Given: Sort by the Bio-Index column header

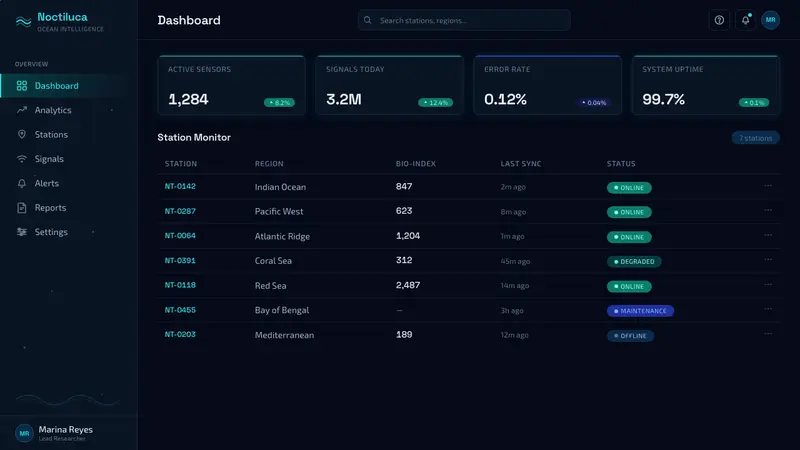Looking at the screenshot, I should pos(416,164).
